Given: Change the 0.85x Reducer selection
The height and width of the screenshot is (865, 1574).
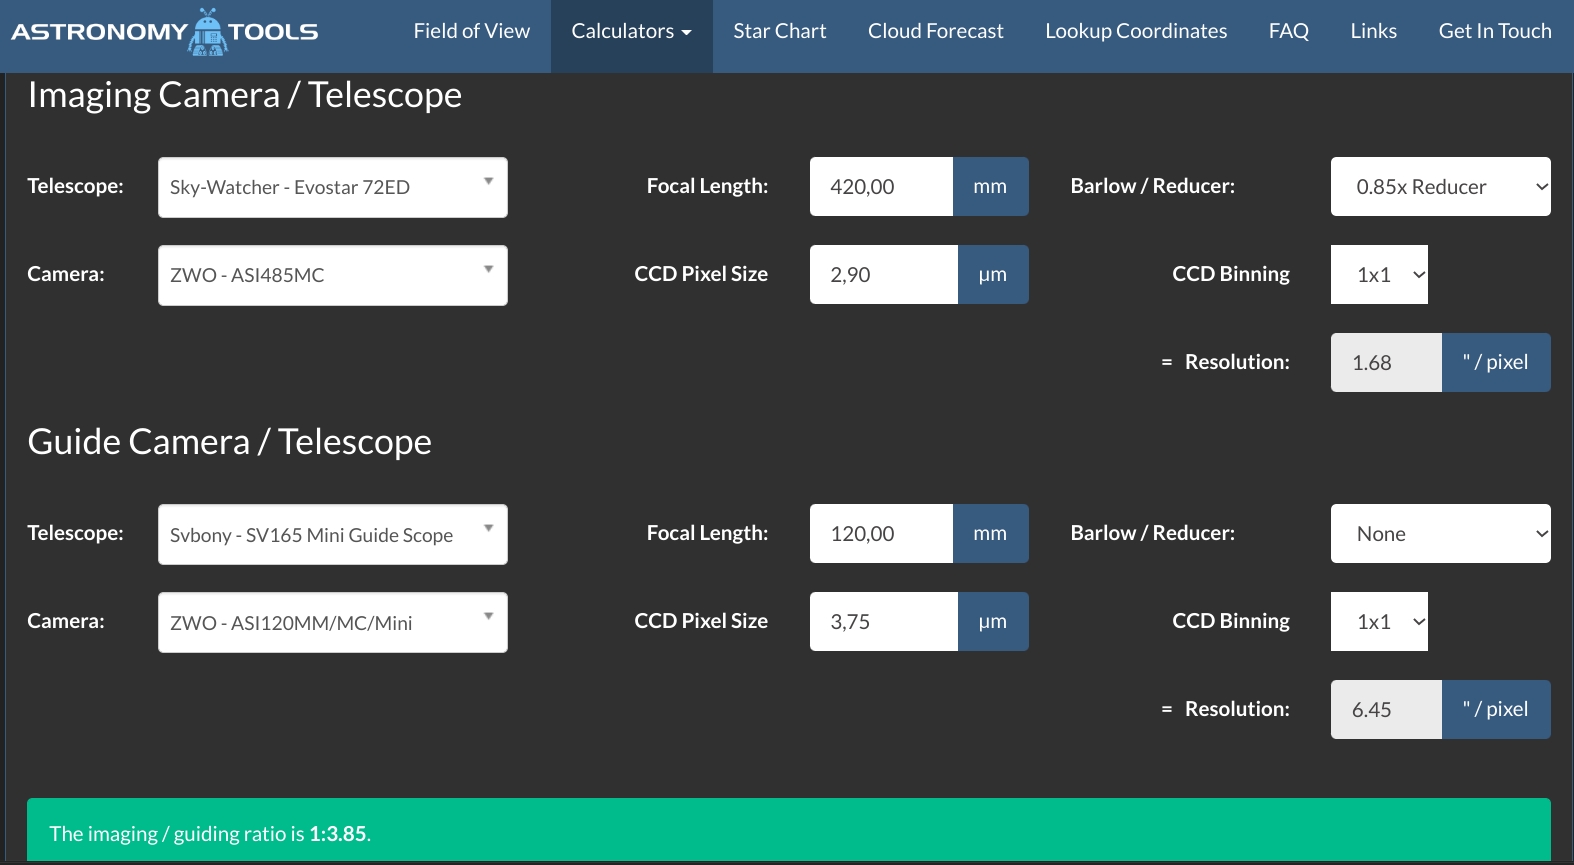Looking at the screenshot, I should pyautogui.click(x=1439, y=187).
